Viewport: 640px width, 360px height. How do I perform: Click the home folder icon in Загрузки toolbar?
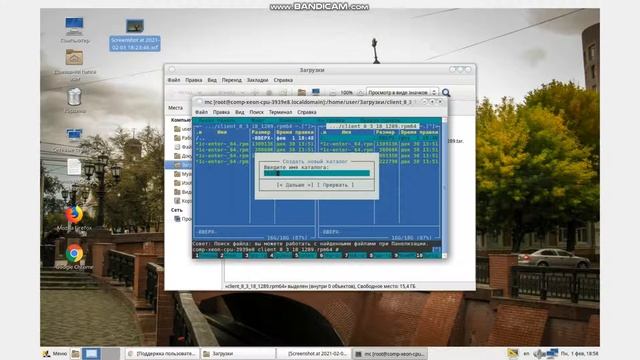click(302, 92)
